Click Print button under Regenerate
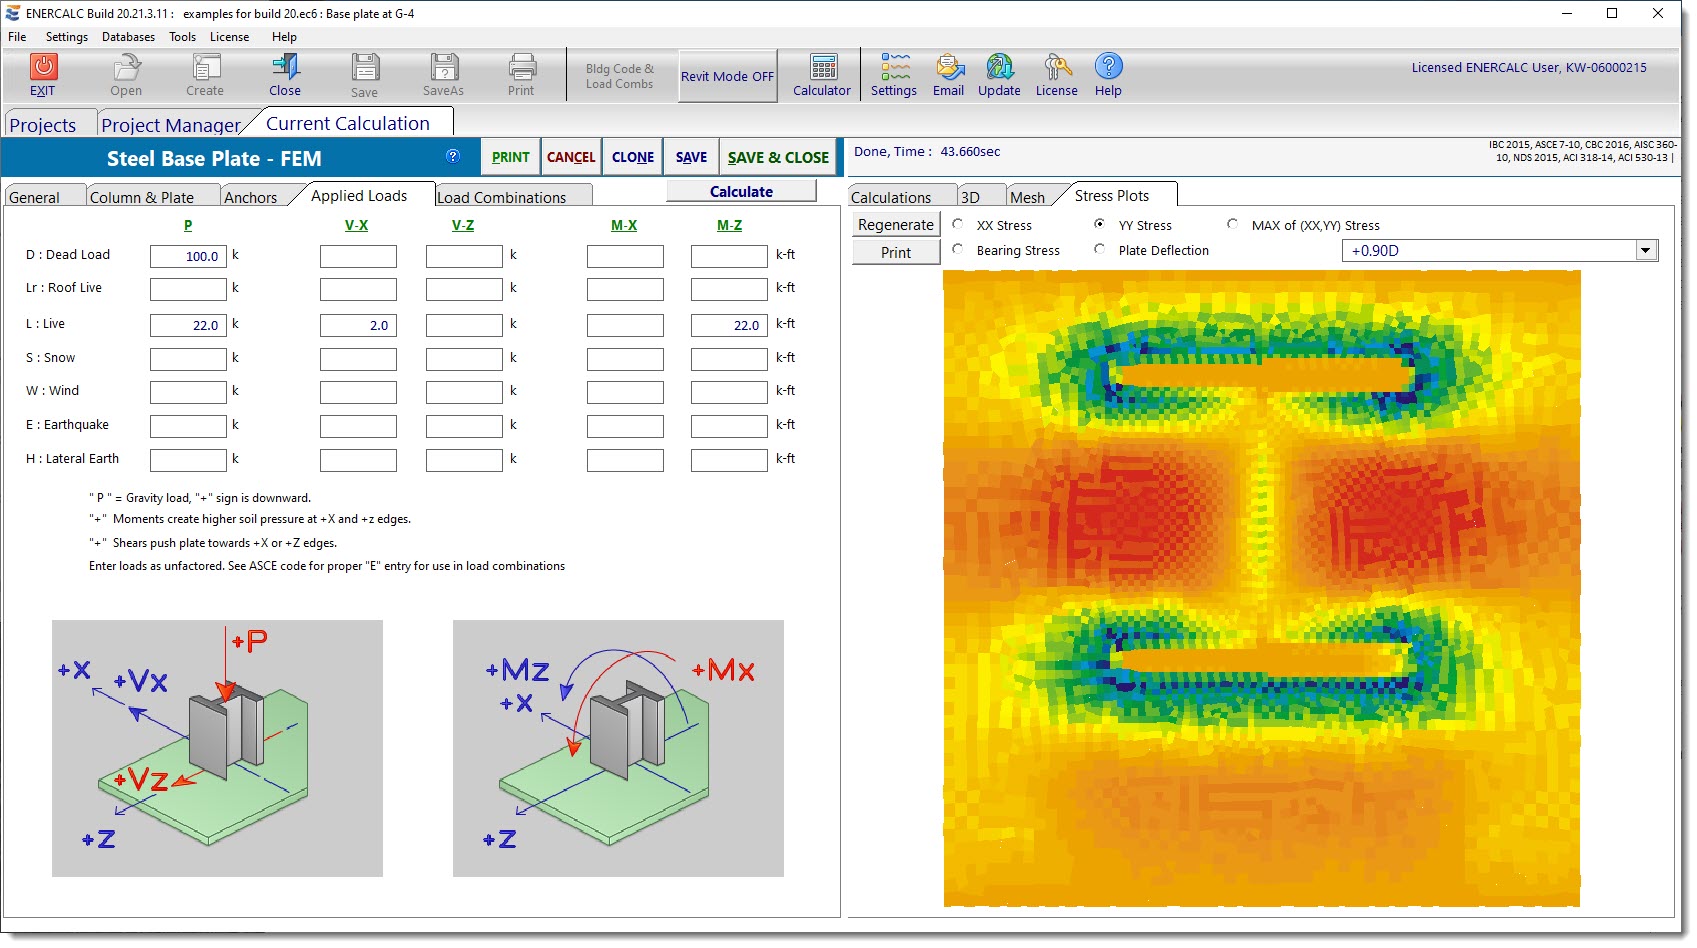Viewport: 1697px width, 948px height. (x=896, y=252)
